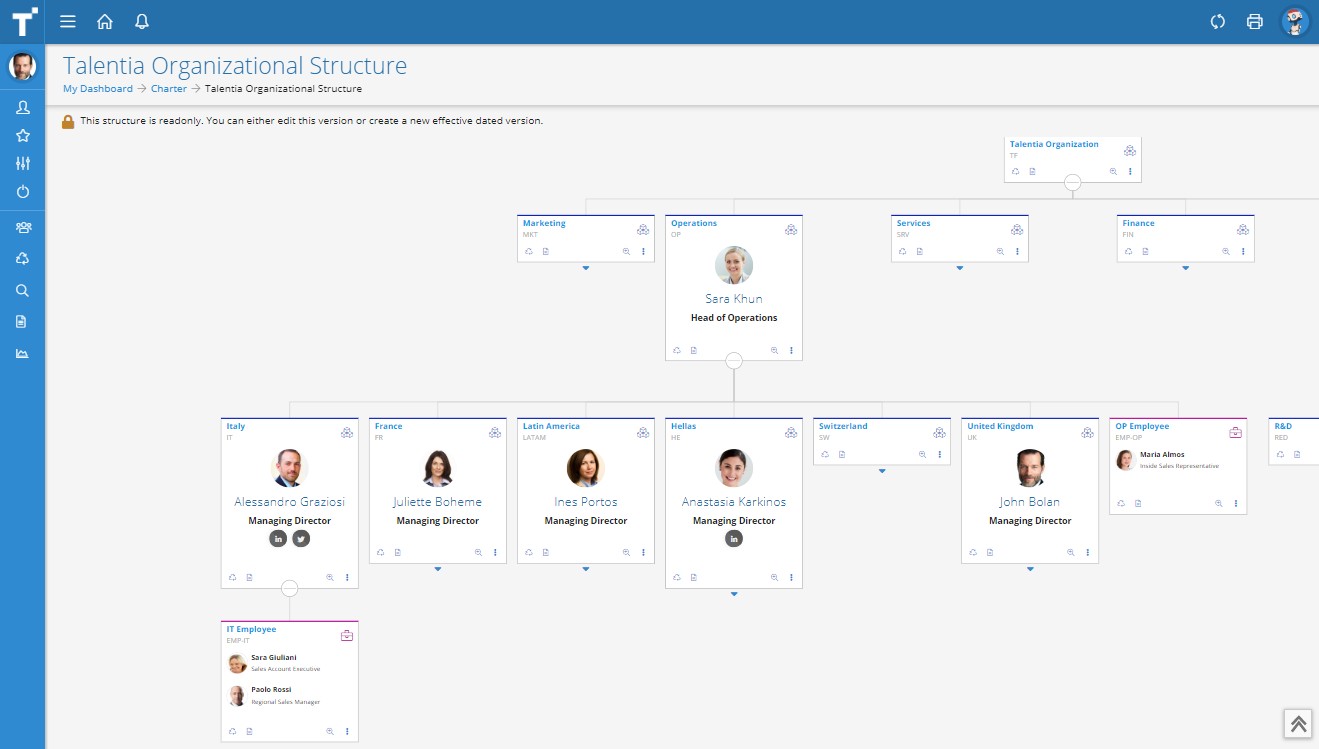
Task: Select John Bolan's profile photo
Action: (1030, 468)
